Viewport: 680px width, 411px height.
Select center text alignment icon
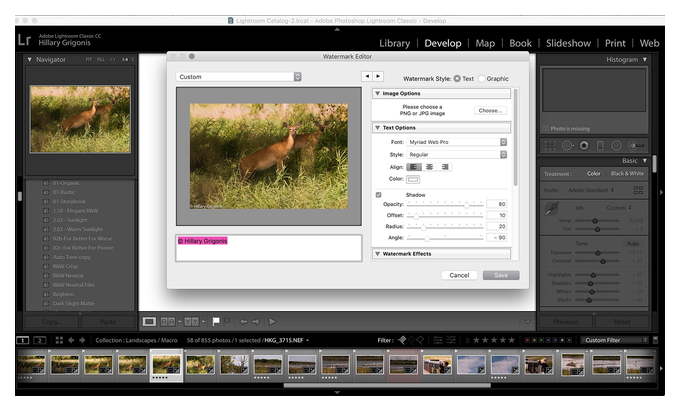tap(429, 167)
